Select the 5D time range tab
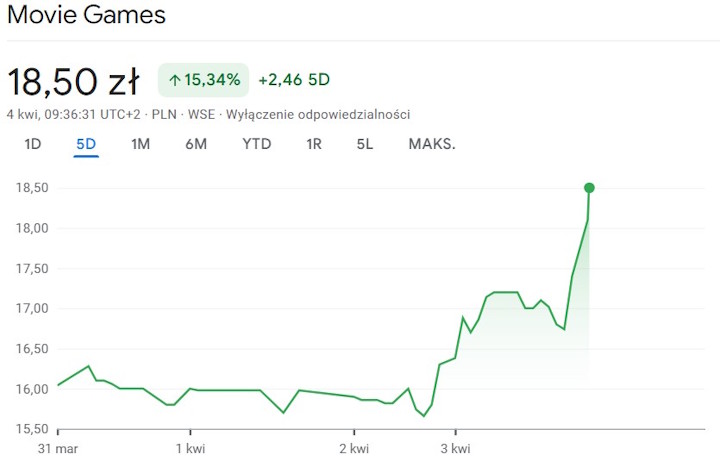 [x=86, y=144]
